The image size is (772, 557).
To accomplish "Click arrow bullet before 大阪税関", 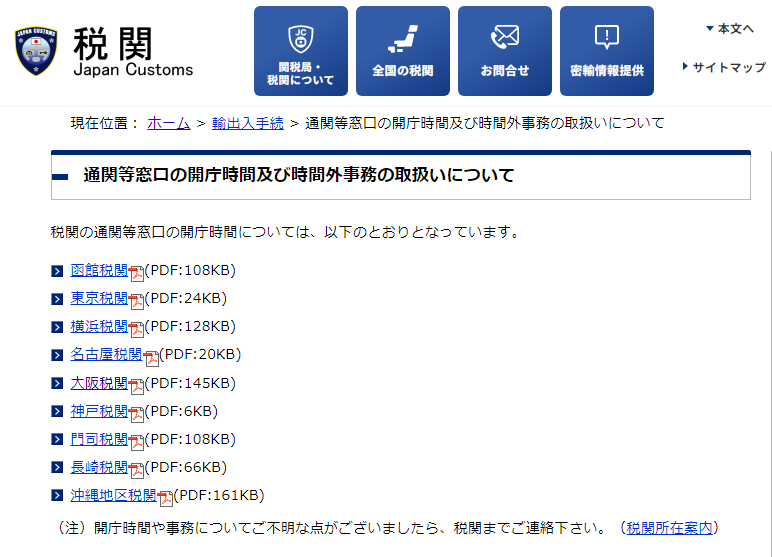I will point(57,383).
